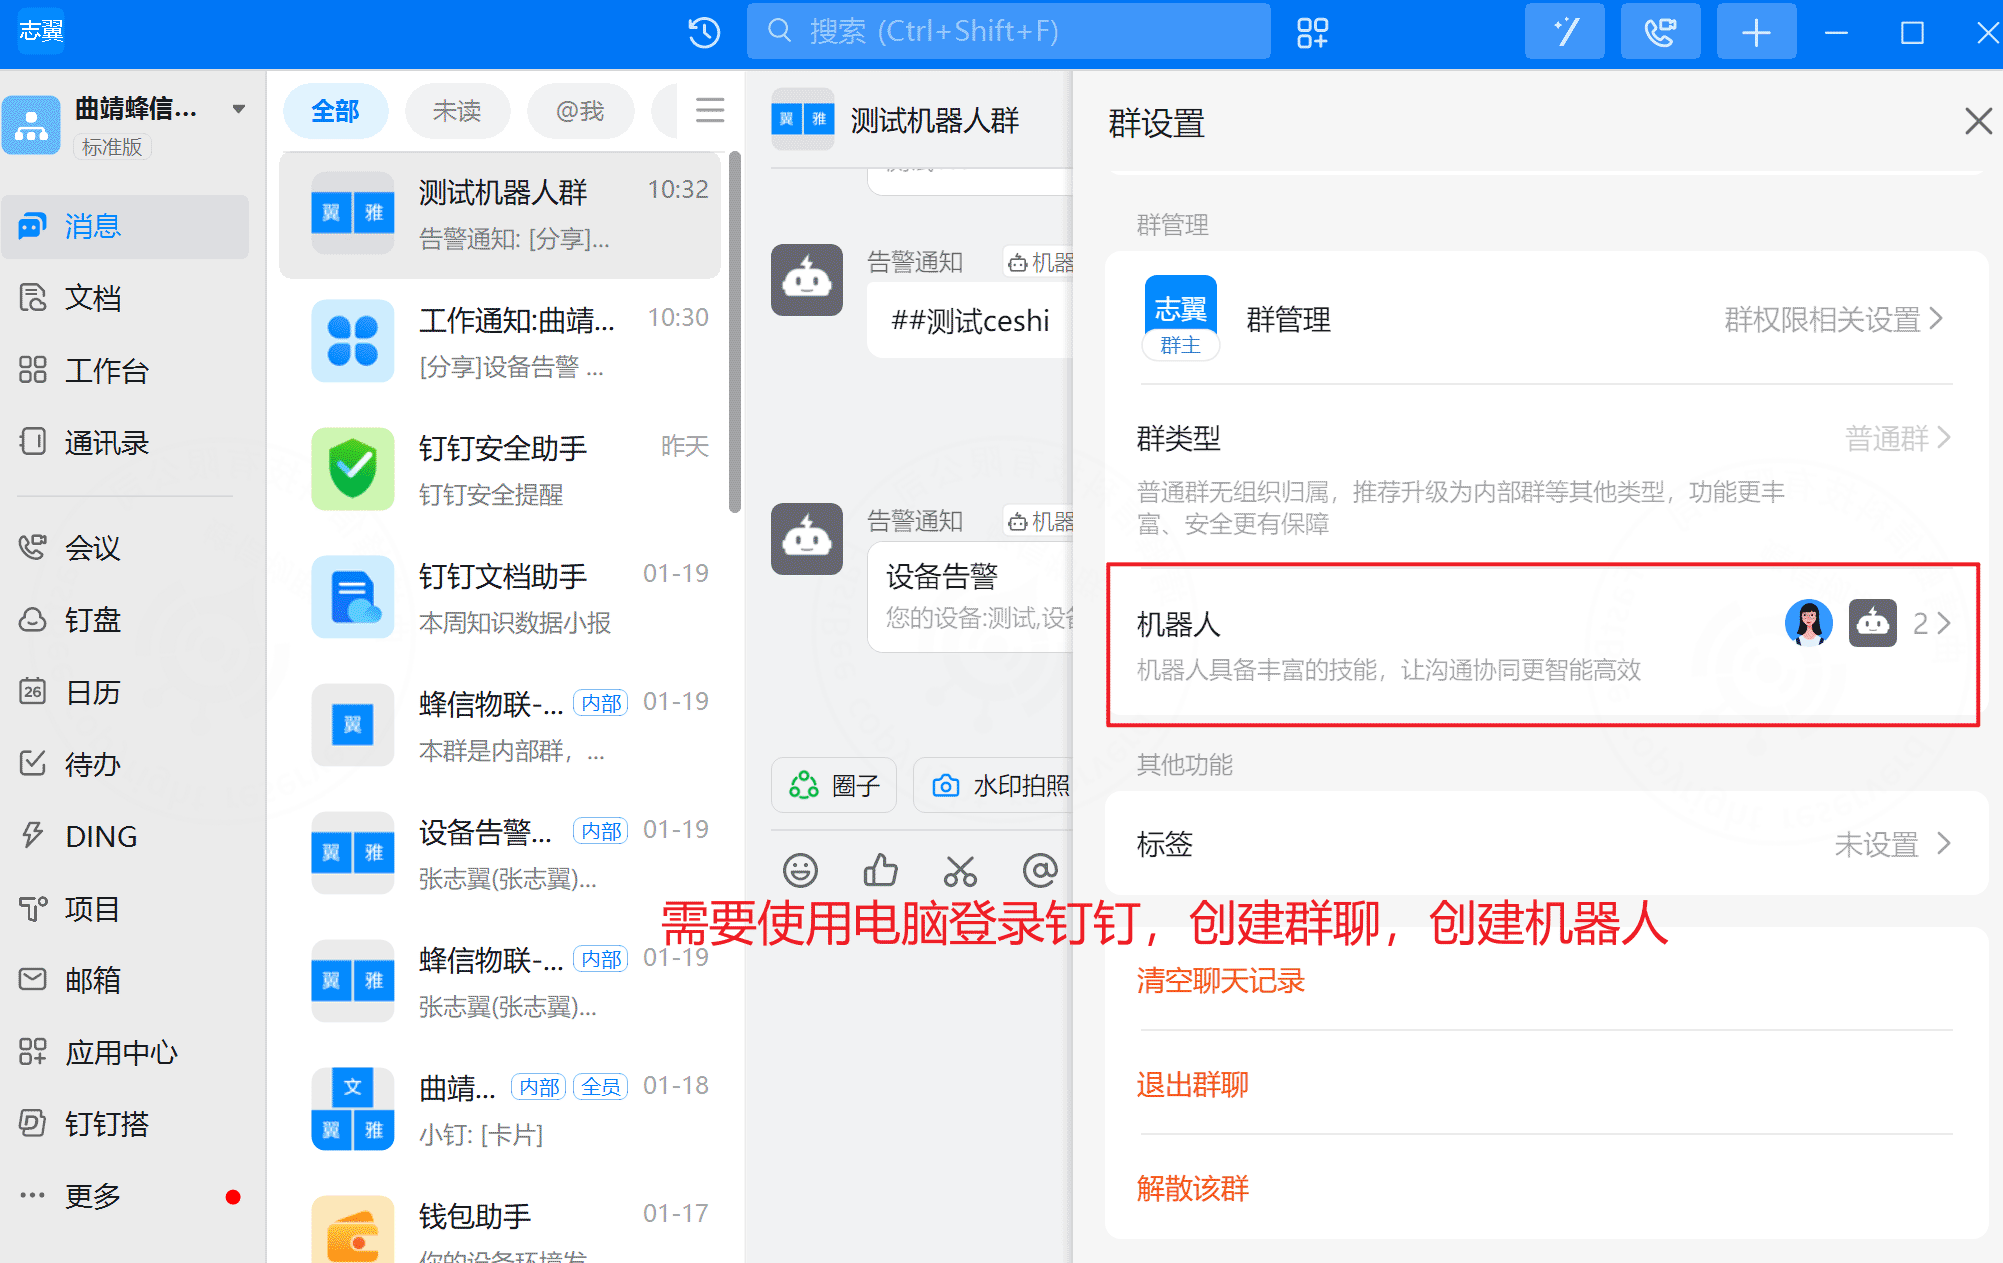
Task: Click 退出群聊 link
Action: (x=1192, y=1085)
